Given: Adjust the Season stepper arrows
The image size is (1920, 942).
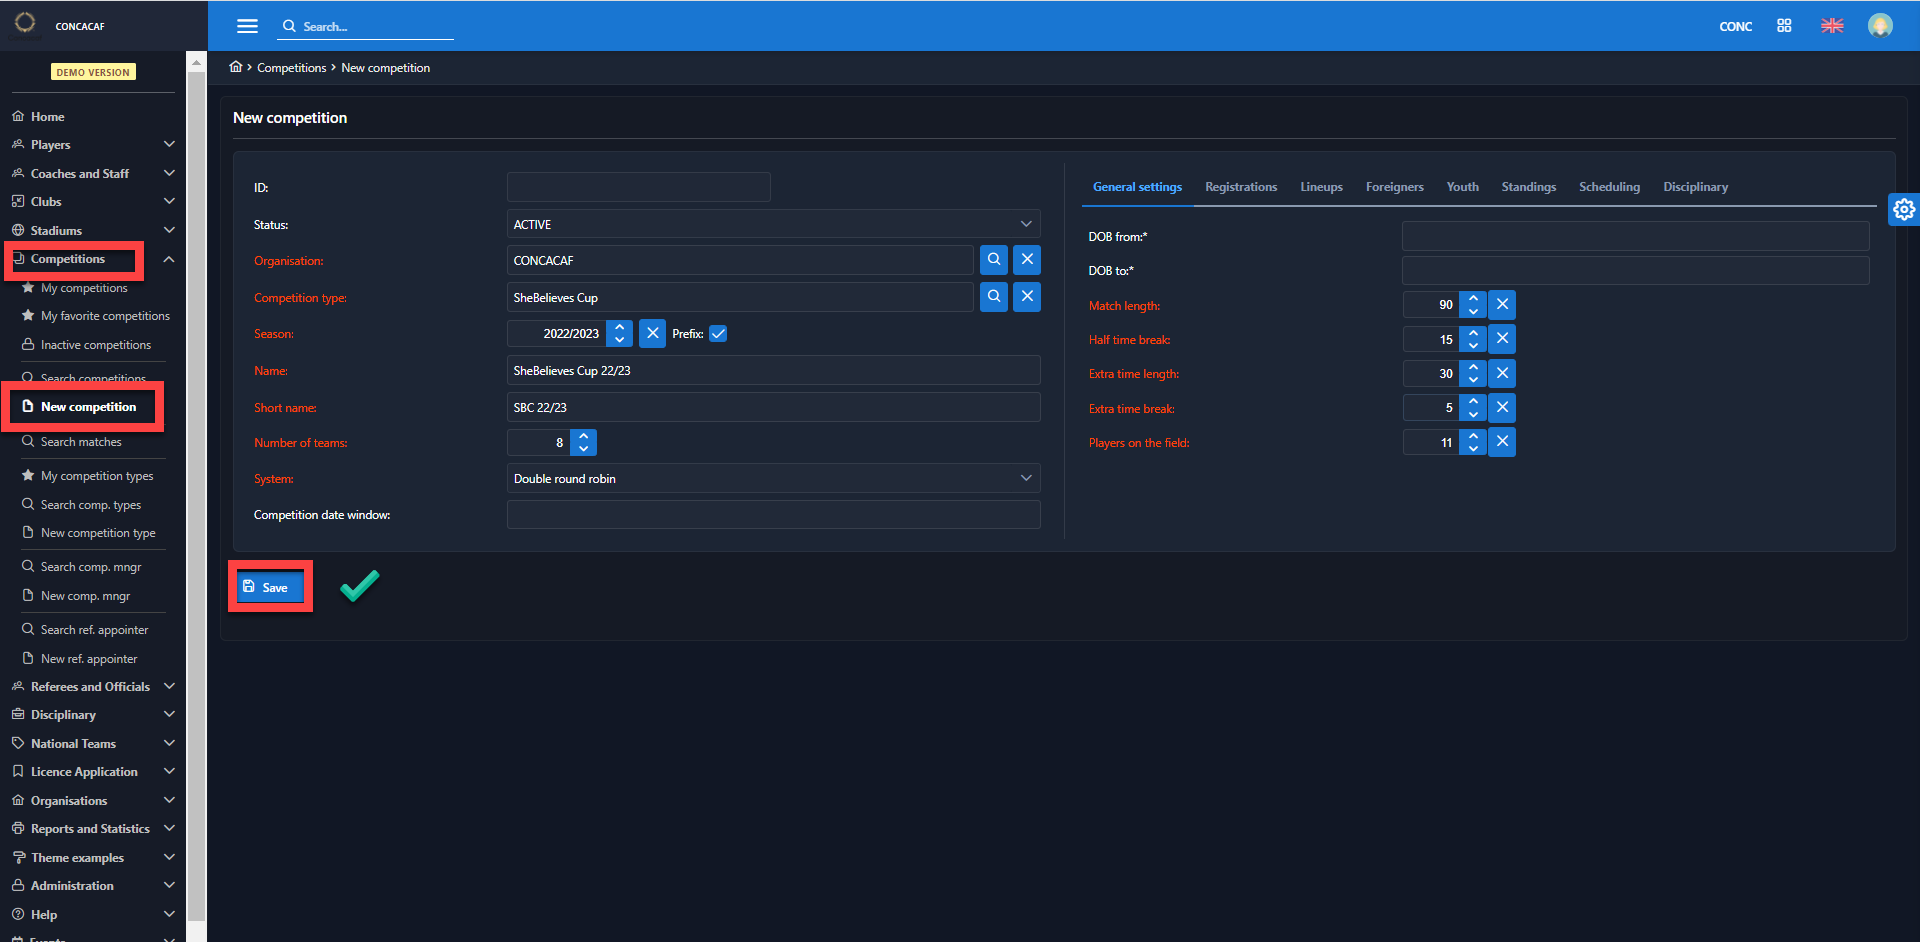Looking at the screenshot, I should click(620, 333).
